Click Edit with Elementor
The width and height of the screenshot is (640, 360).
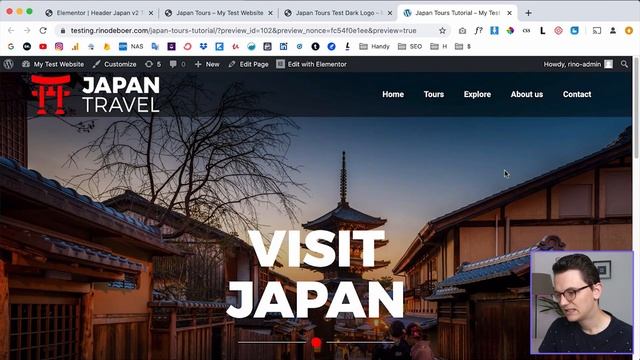tap(311, 64)
